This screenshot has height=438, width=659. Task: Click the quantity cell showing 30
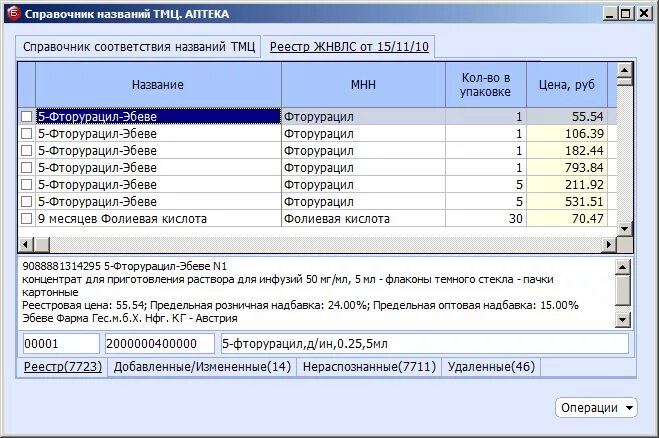point(485,219)
